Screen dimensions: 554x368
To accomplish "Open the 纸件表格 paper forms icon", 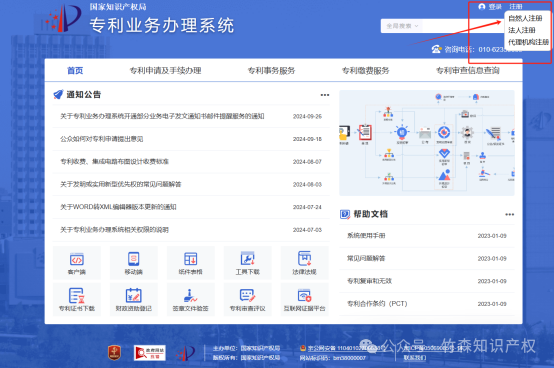I will pos(190,263).
